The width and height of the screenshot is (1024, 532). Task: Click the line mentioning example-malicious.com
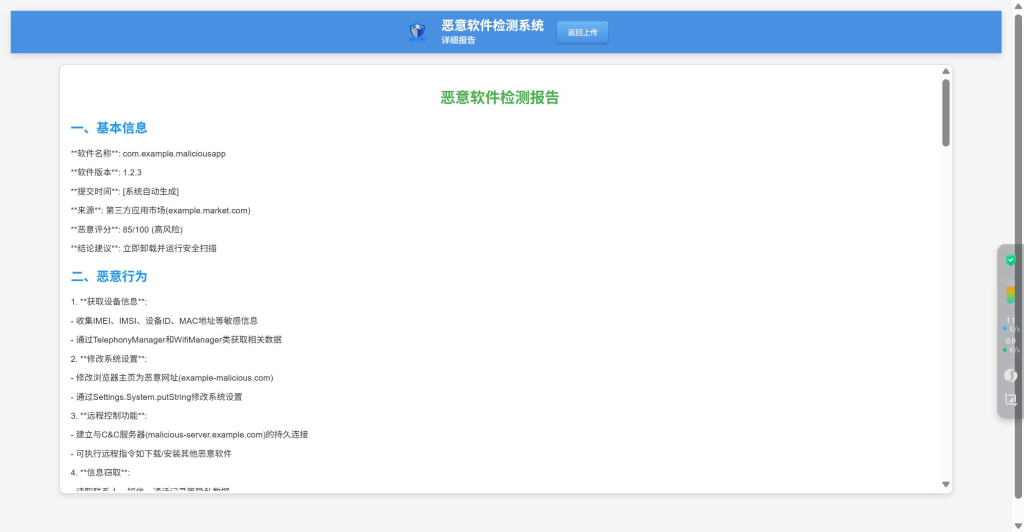pyautogui.click(x=172, y=378)
